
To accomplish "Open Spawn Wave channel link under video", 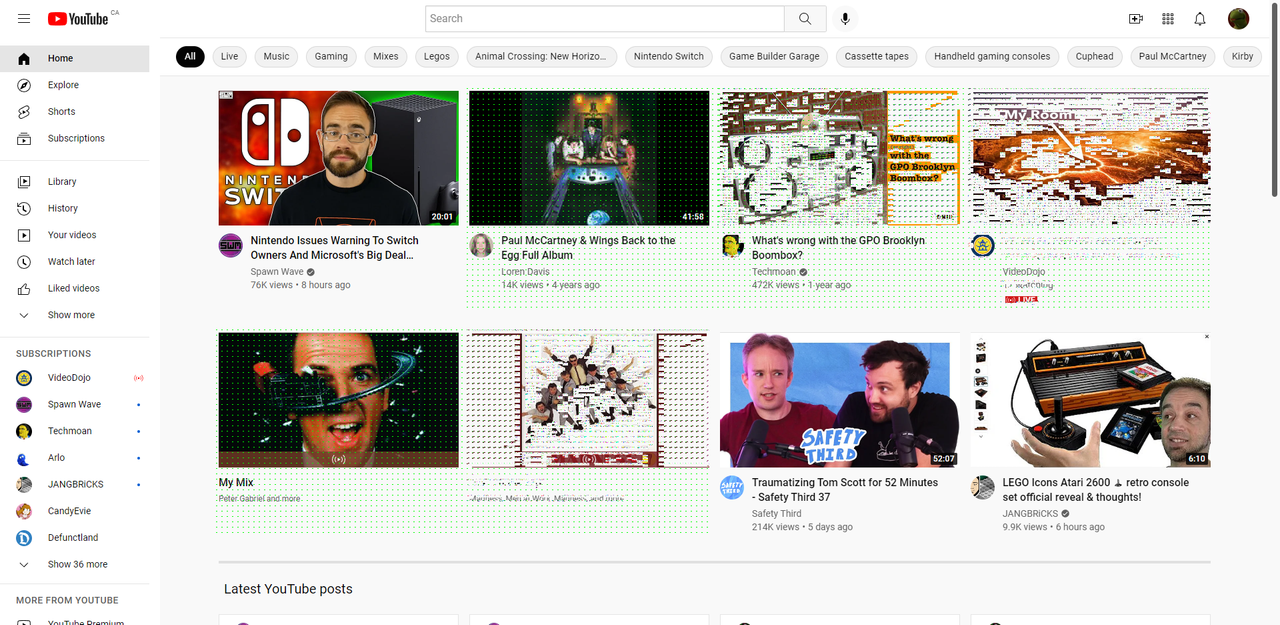I will click(x=277, y=272).
